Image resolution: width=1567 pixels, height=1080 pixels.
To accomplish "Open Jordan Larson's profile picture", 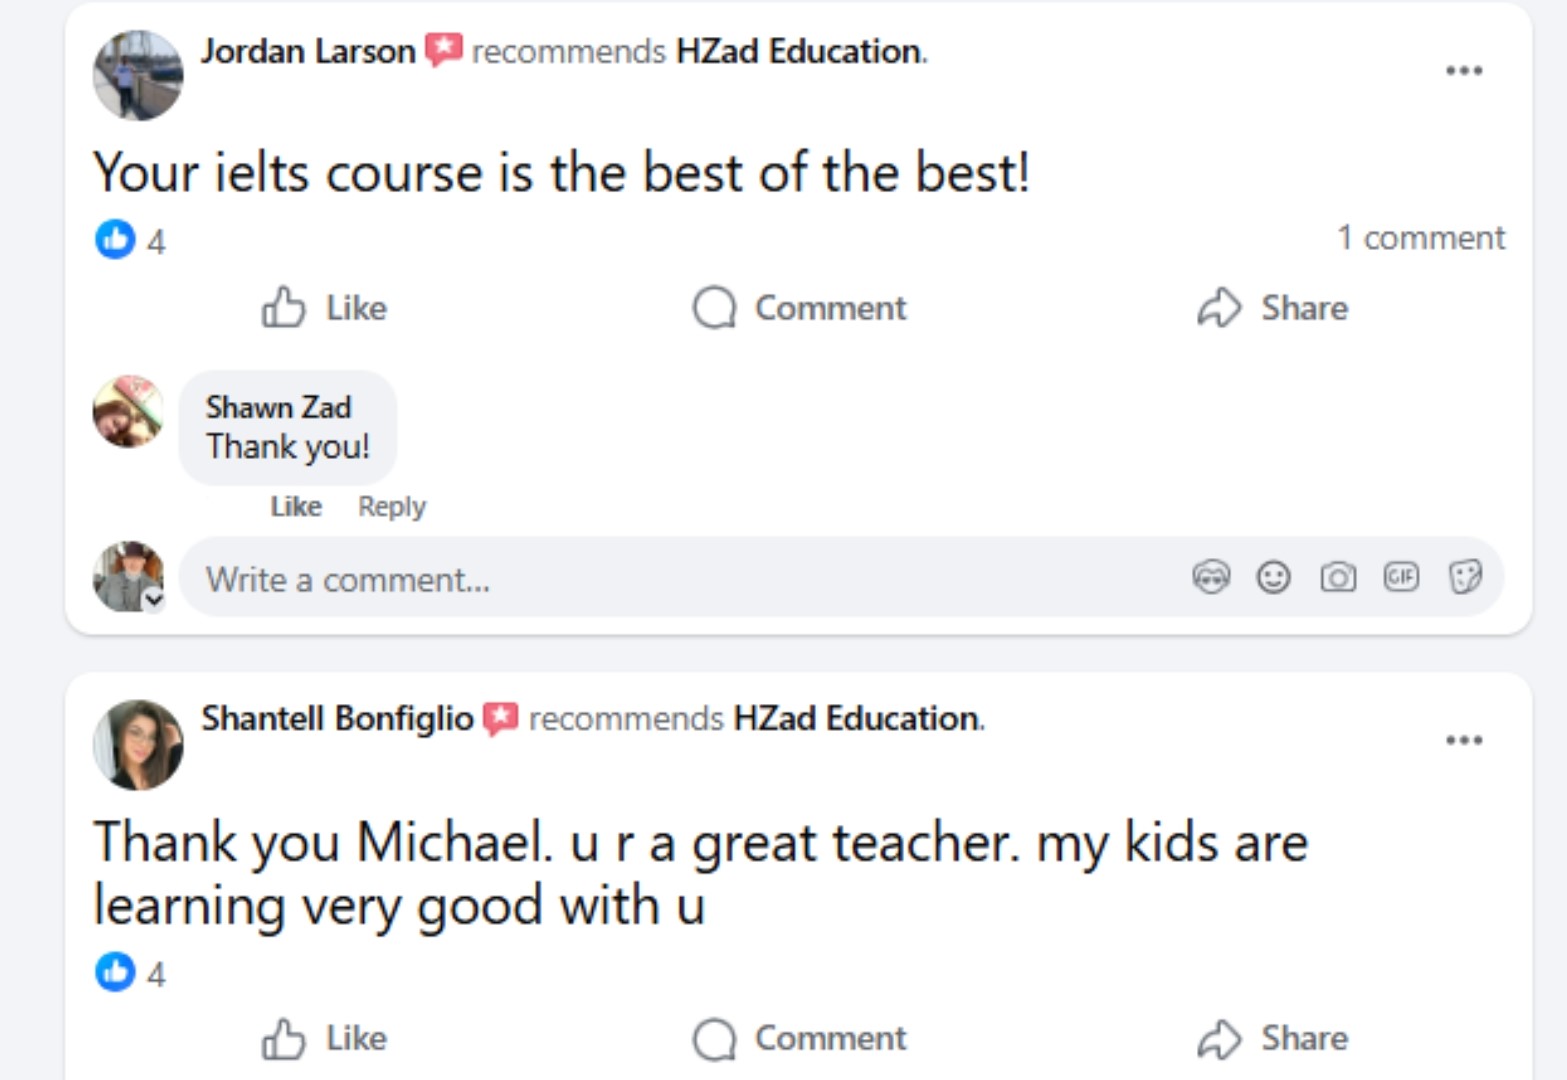I will coord(138,75).
